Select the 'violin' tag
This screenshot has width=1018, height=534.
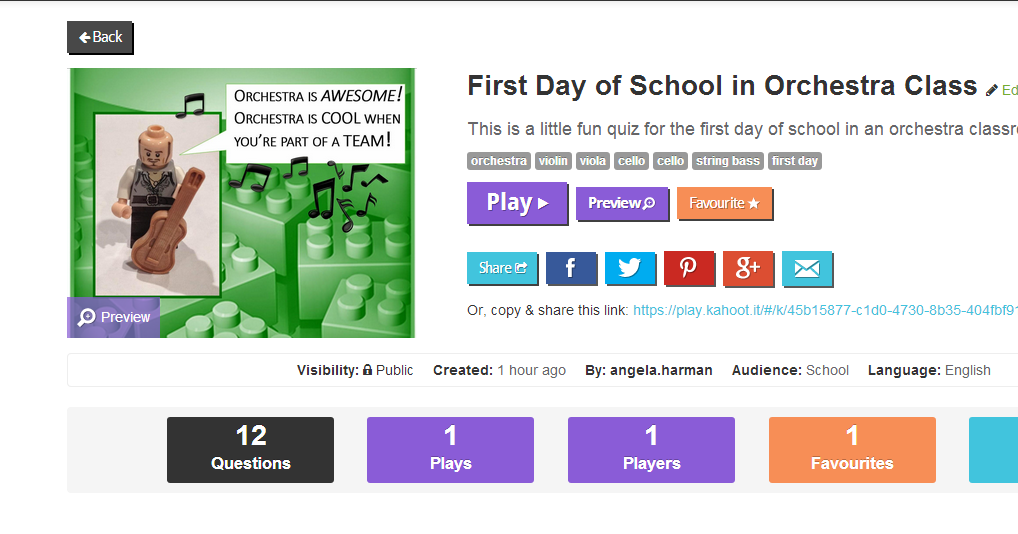[x=553, y=161]
